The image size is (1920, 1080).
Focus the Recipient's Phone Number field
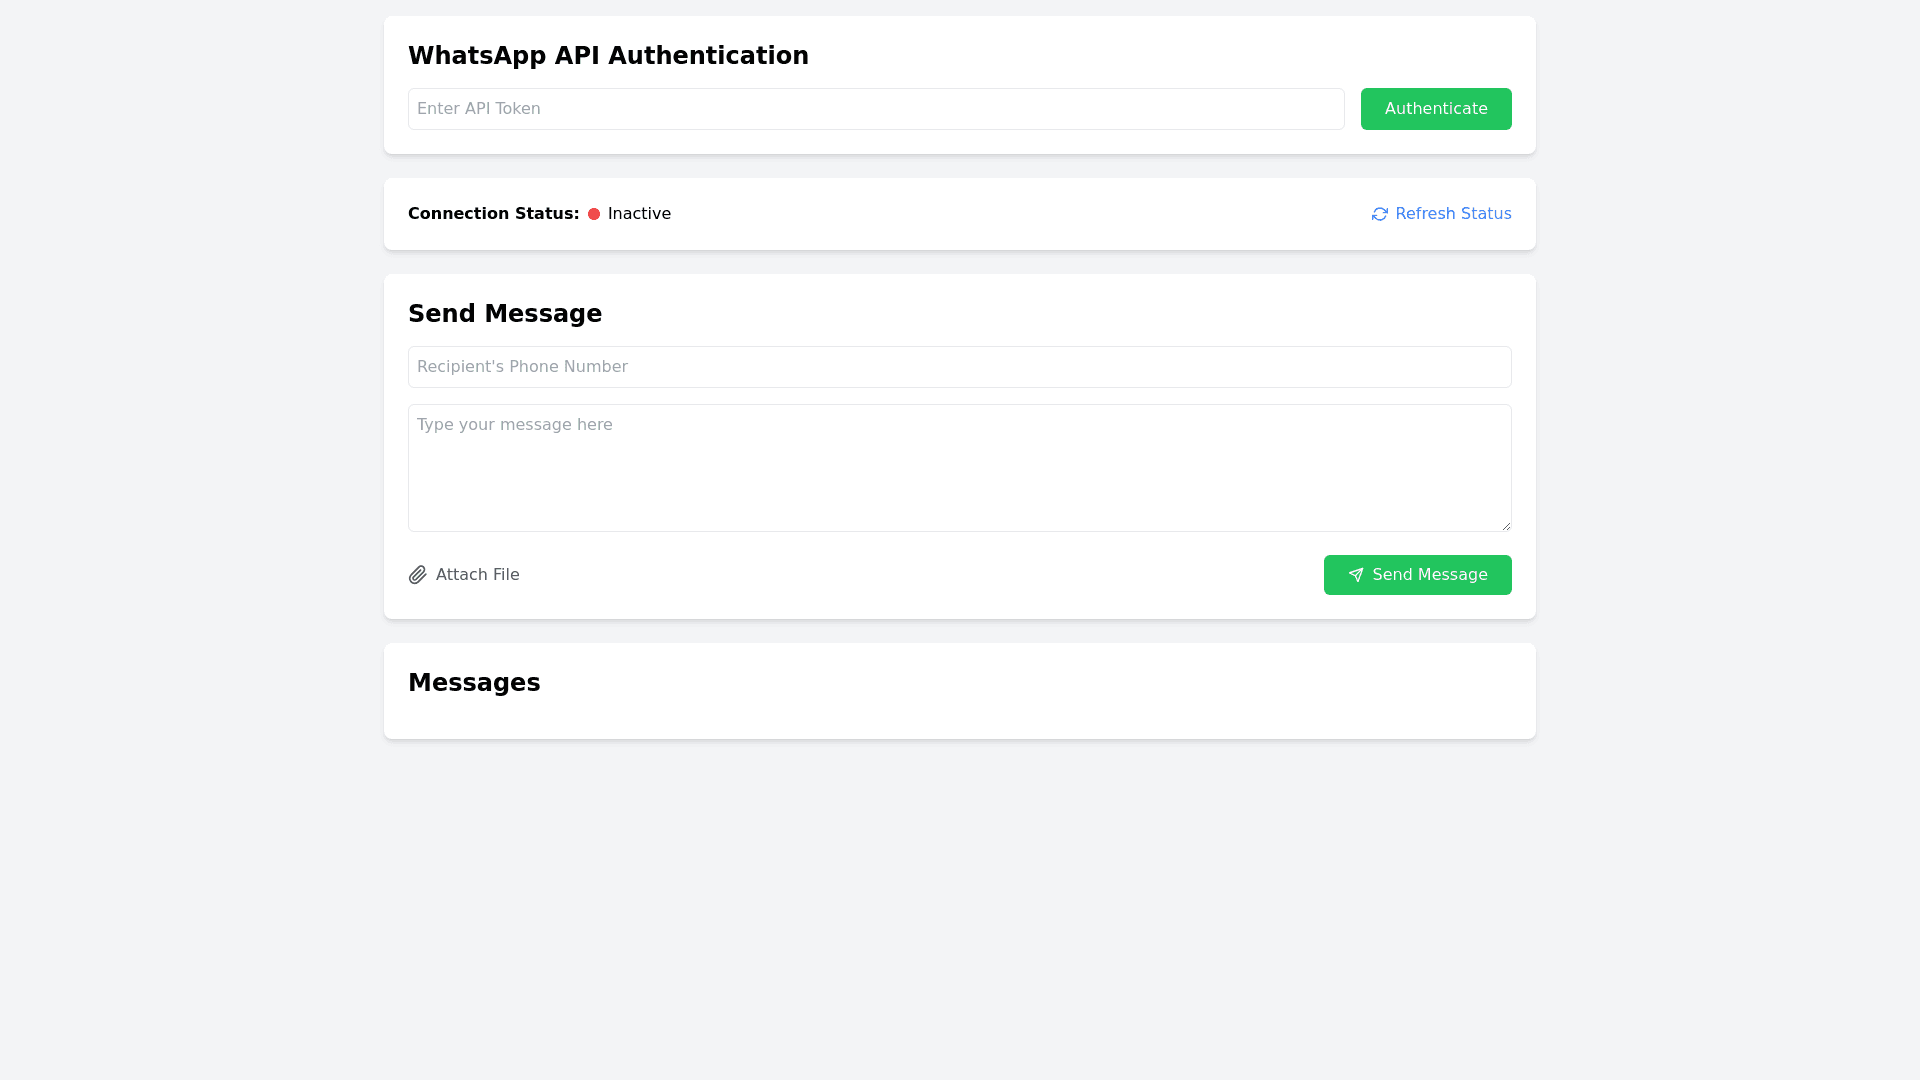coord(959,367)
